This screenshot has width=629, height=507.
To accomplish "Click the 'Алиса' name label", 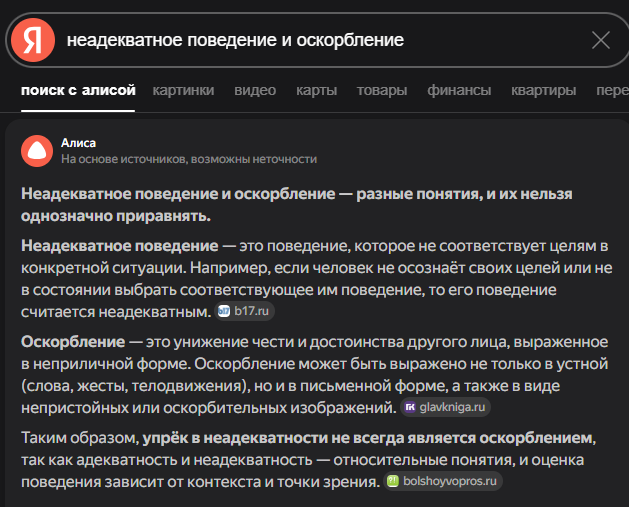I will click(78, 143).
